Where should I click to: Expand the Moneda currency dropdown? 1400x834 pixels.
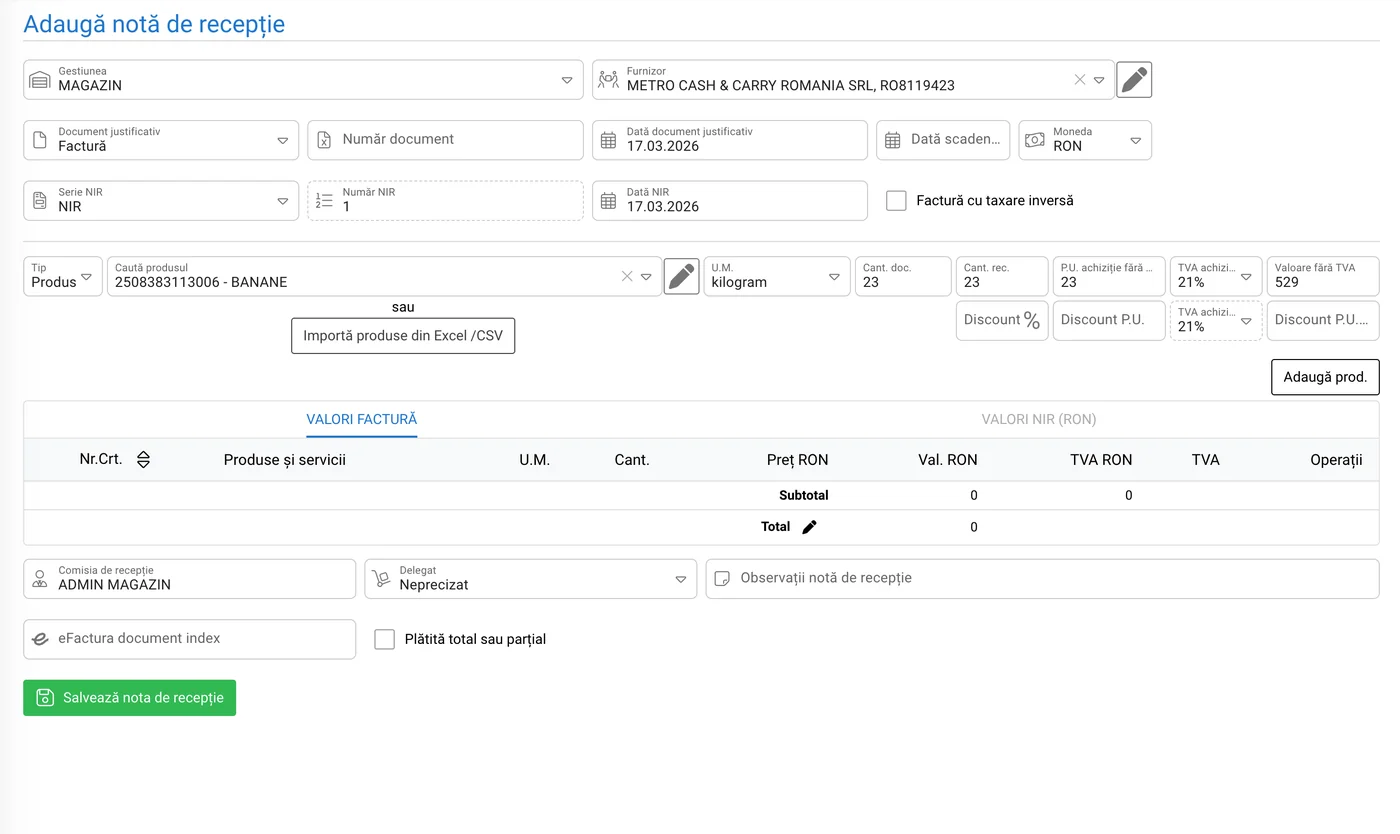pyautogui.click(x=1135, y=141)
